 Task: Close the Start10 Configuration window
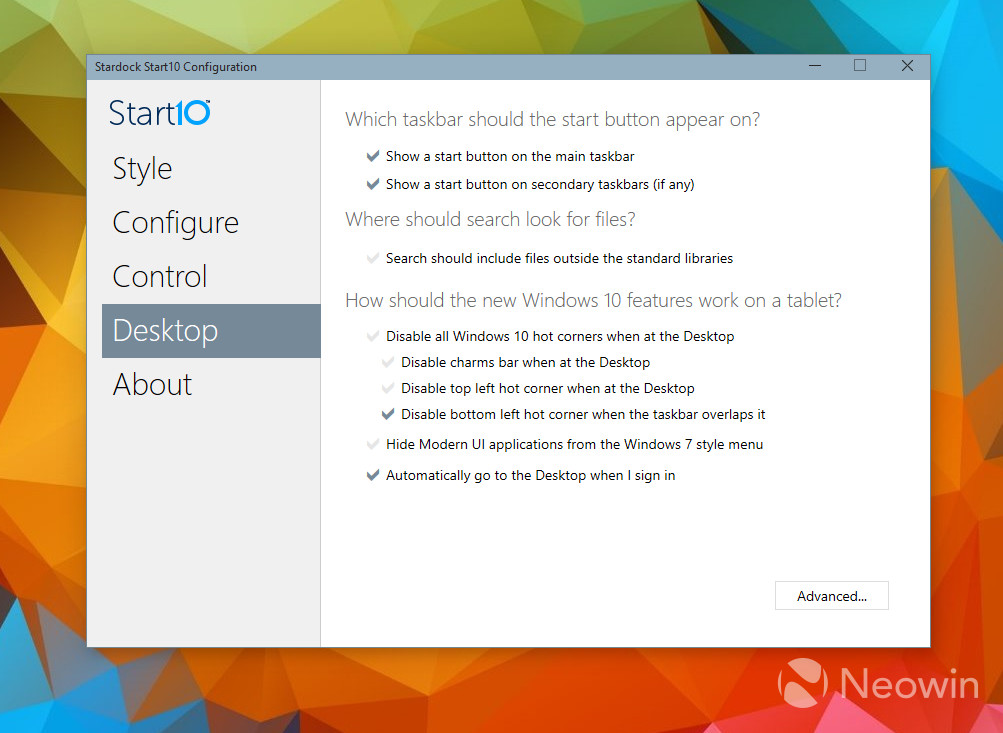coord(907,66)
